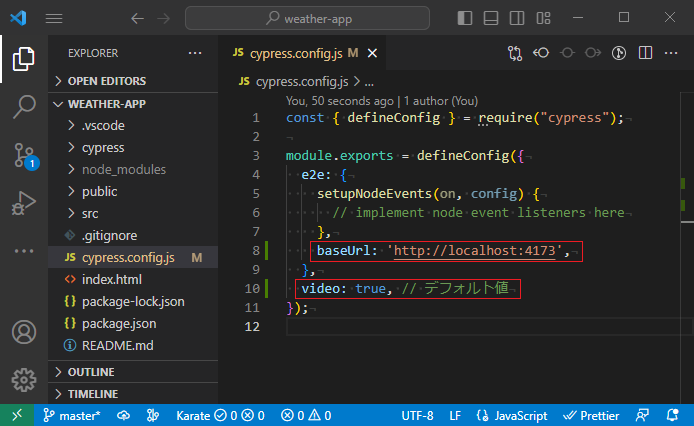Click the CodeLens 'You, 50 seconds ago' annotation

tap(339, 101)
